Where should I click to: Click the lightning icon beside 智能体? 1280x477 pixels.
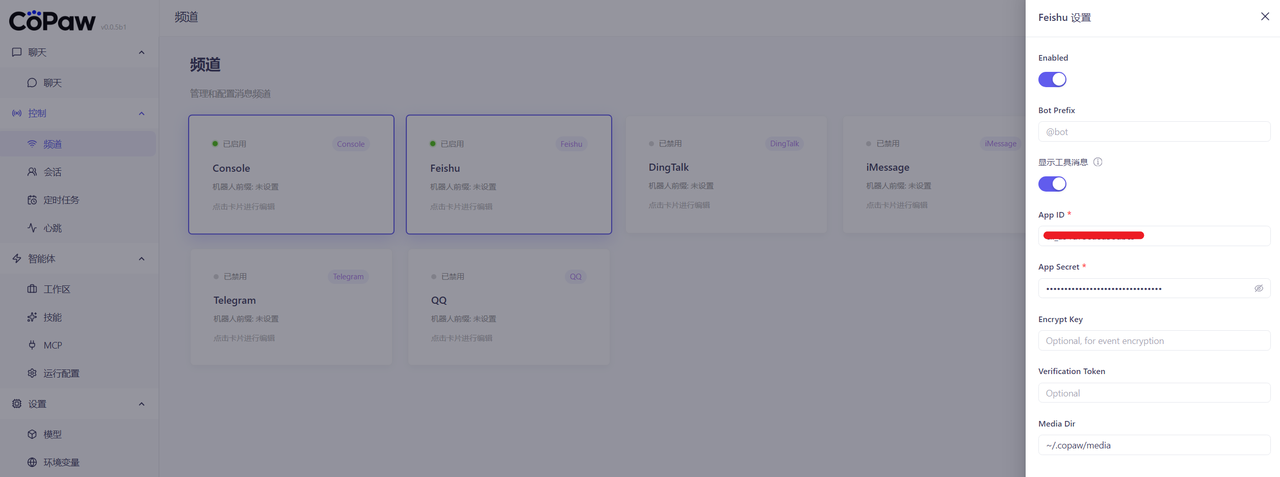coord(17,258)
